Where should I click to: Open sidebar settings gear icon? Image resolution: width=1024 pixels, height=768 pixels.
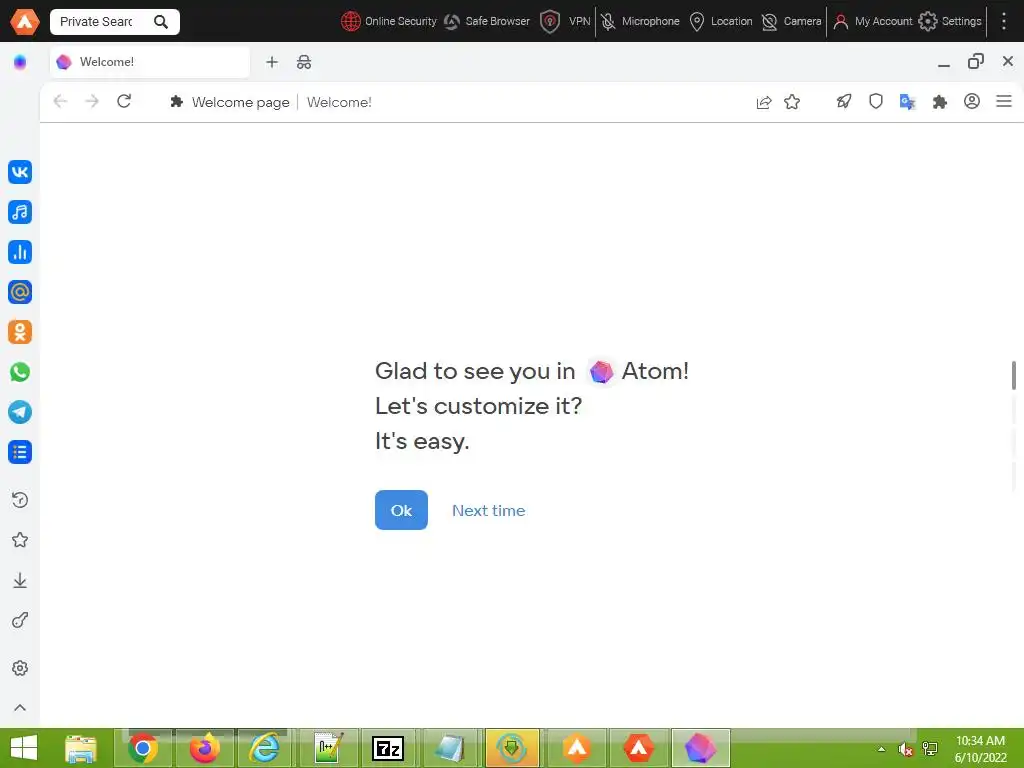[20, 668]
